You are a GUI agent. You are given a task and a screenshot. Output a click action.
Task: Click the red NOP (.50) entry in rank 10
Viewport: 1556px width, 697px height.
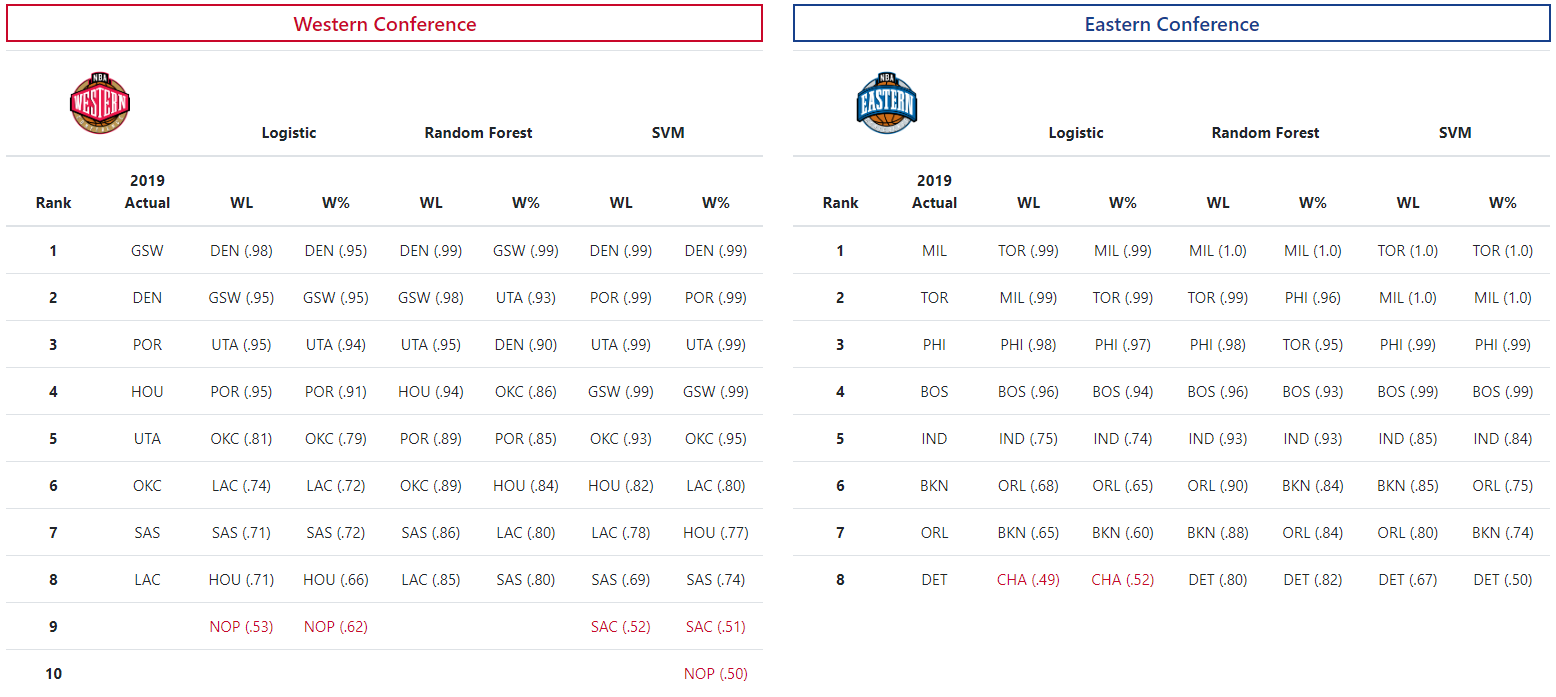click(x=716, y=674)
